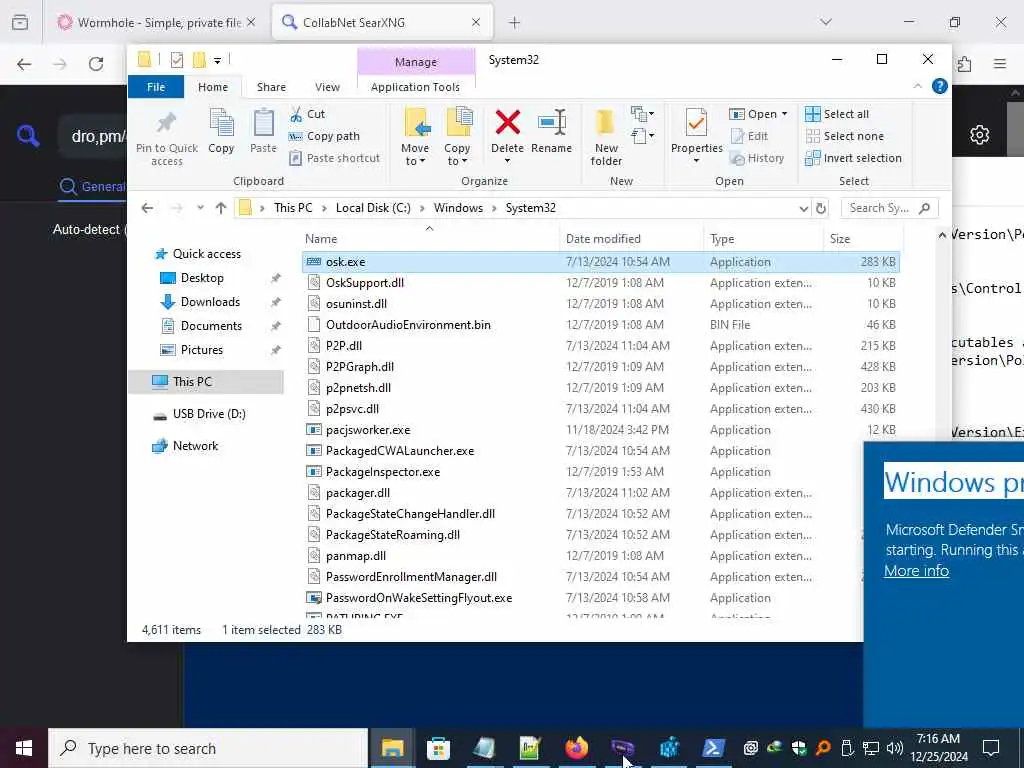Close the Wormhole browser tab
The image size is (1024, 768).
click(x=251, y=22)
